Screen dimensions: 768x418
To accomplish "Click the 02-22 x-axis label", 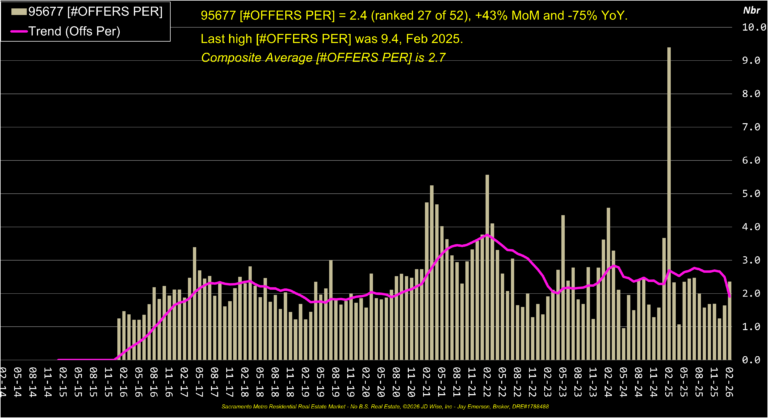I will (x=487, y=380).
